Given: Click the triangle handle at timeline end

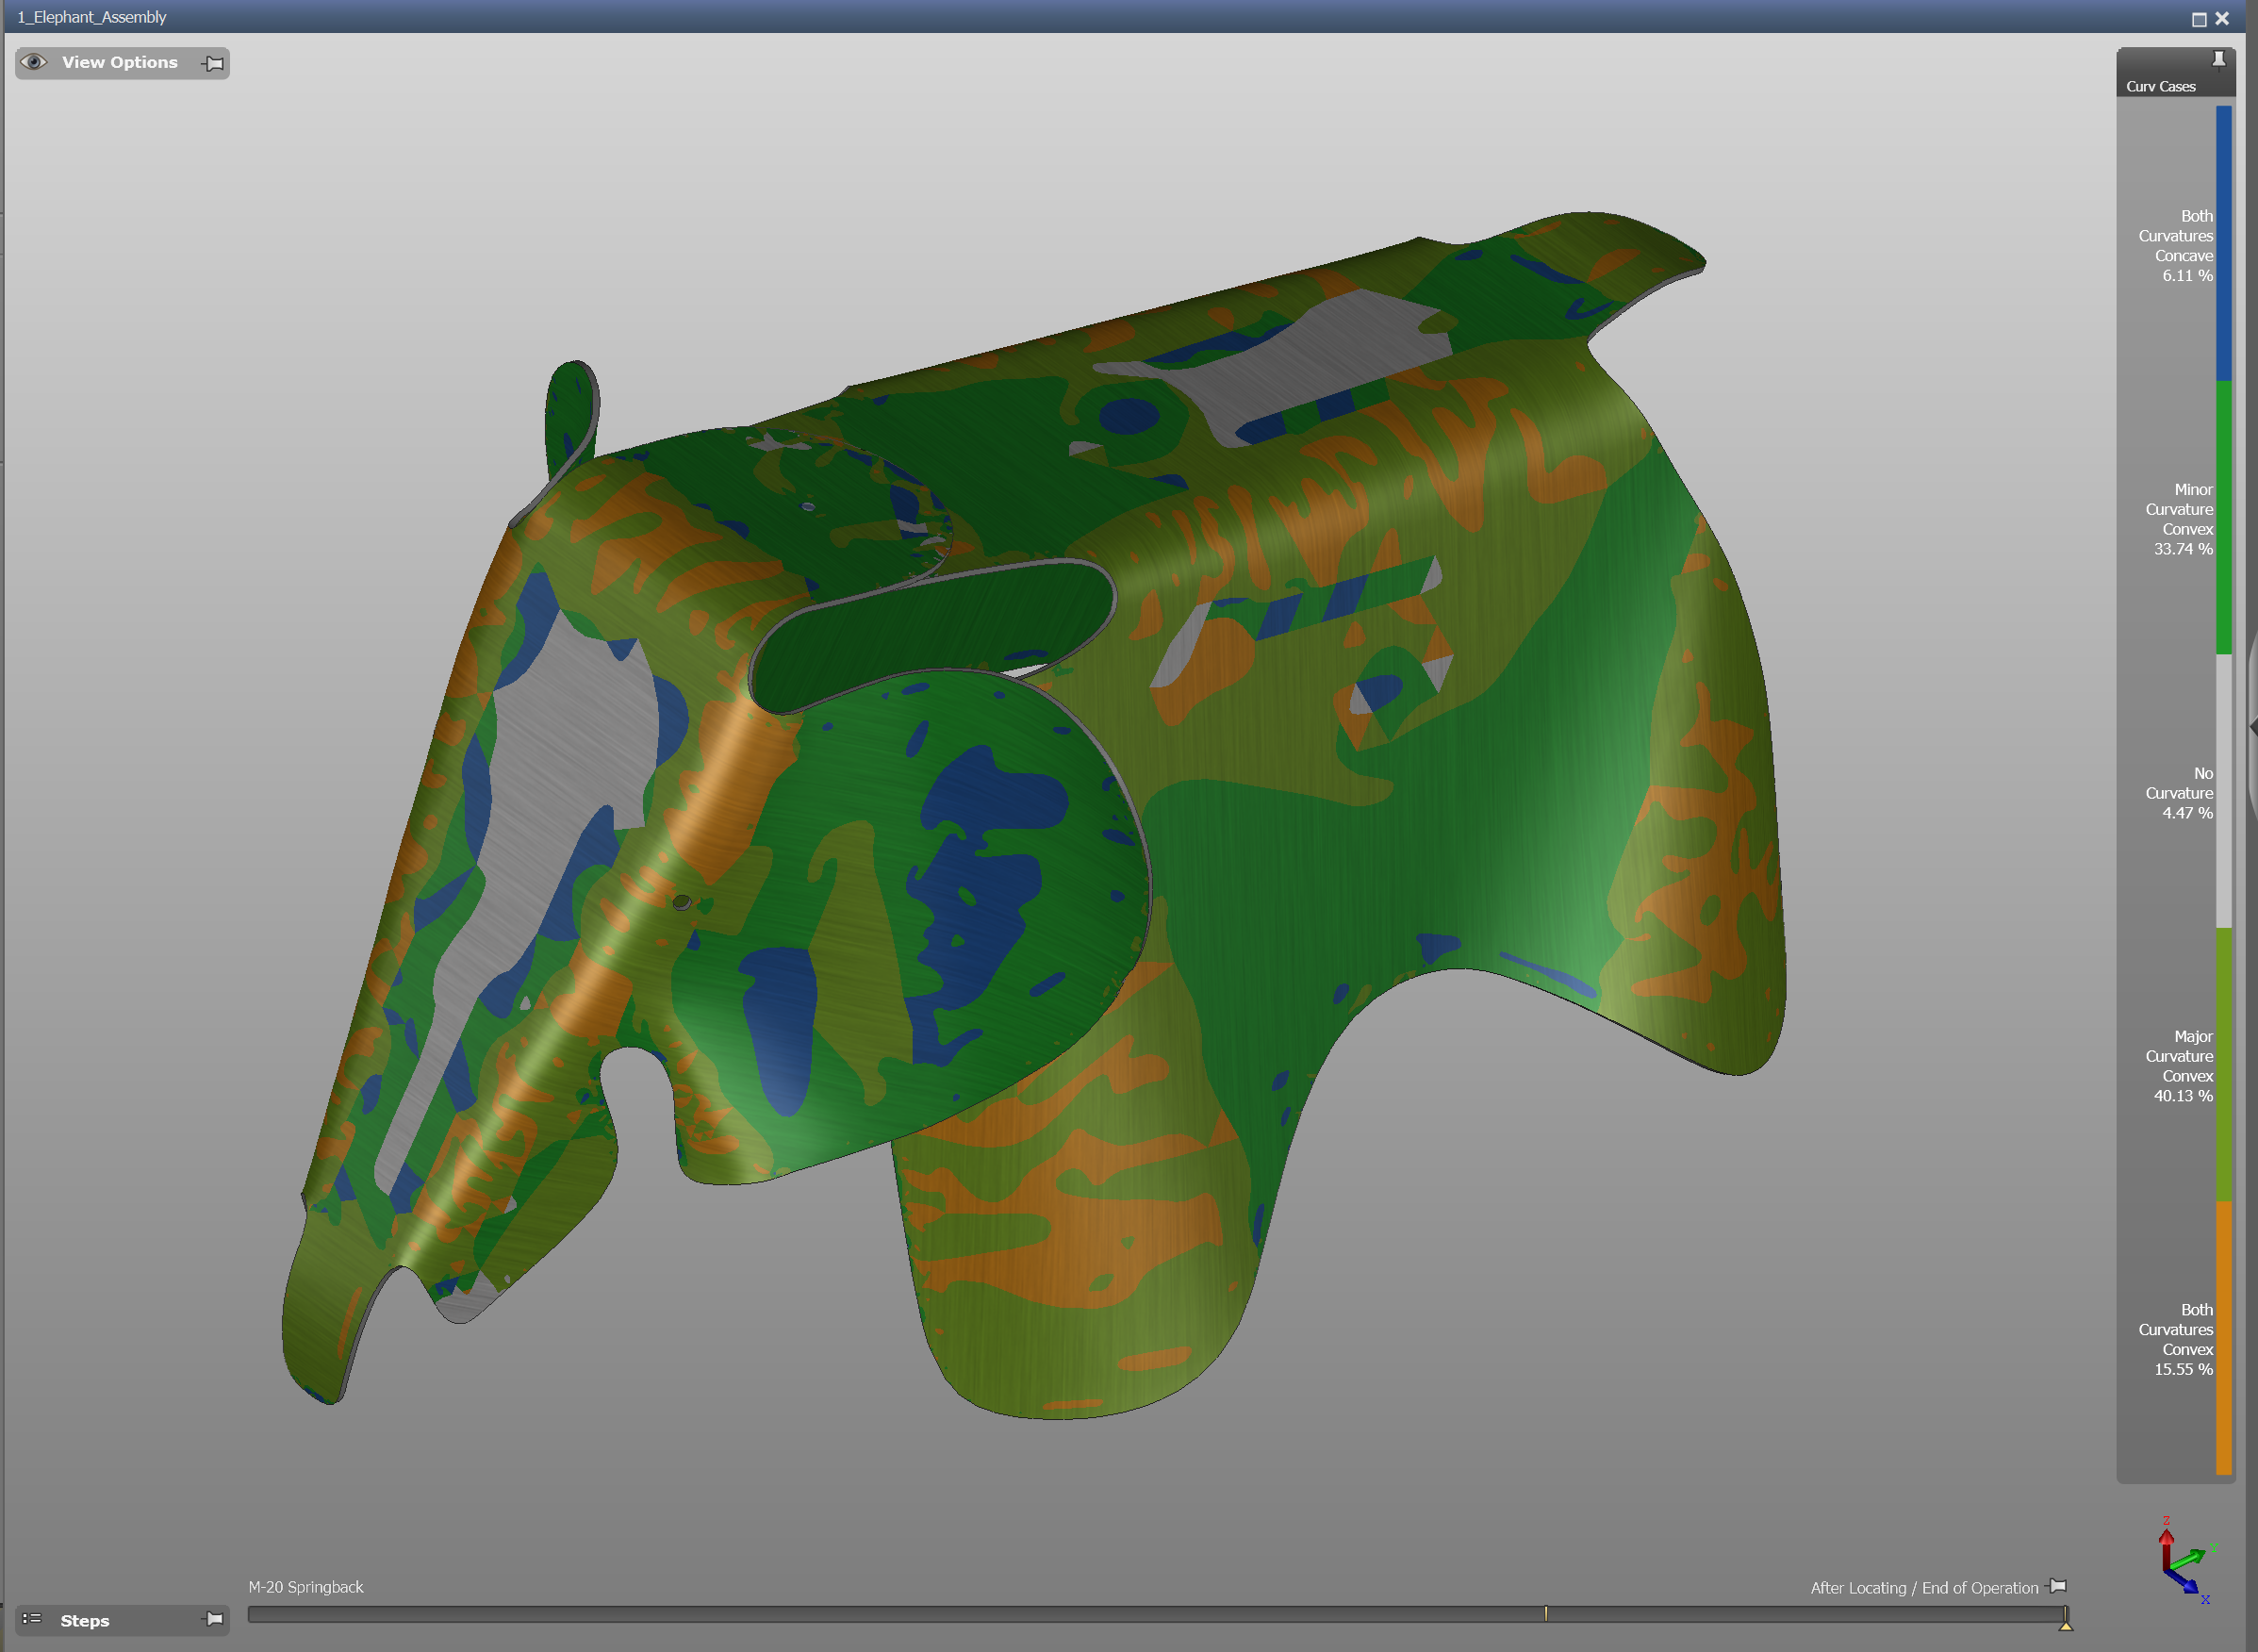Looking at the screenshot, I should coord(2065,1625).
